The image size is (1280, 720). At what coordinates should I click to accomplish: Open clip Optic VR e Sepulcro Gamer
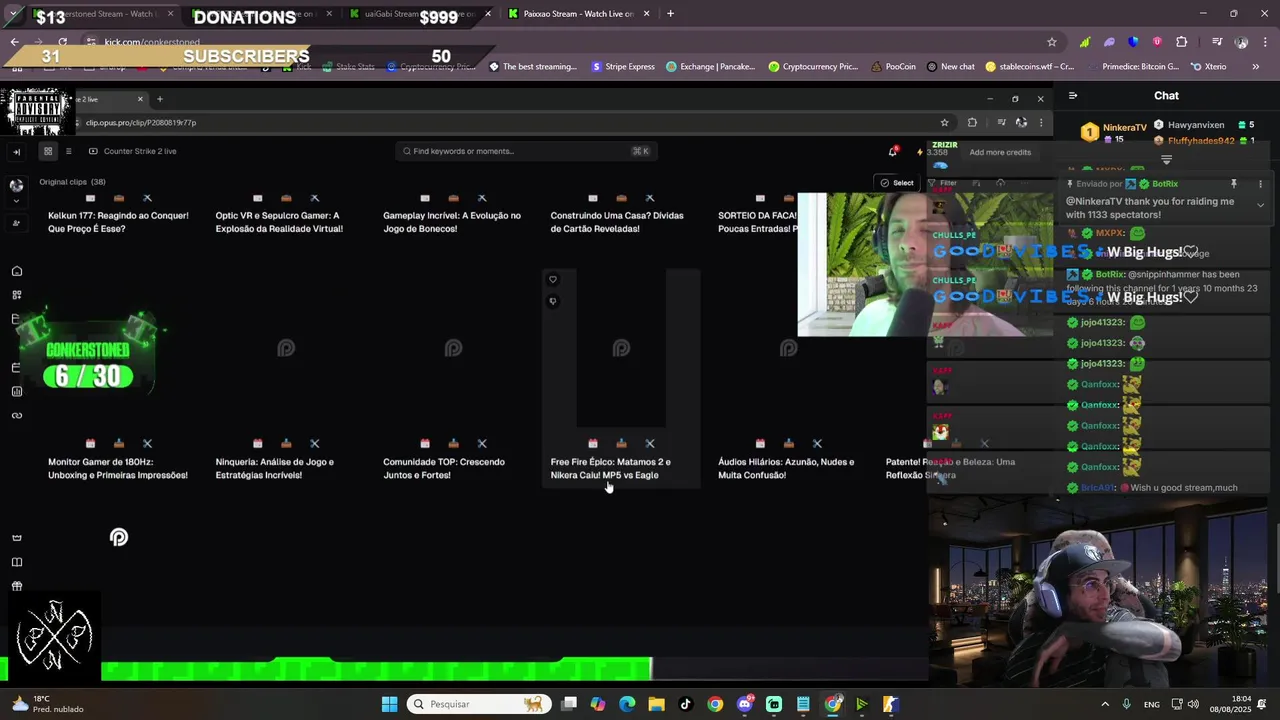click(279, 222)
